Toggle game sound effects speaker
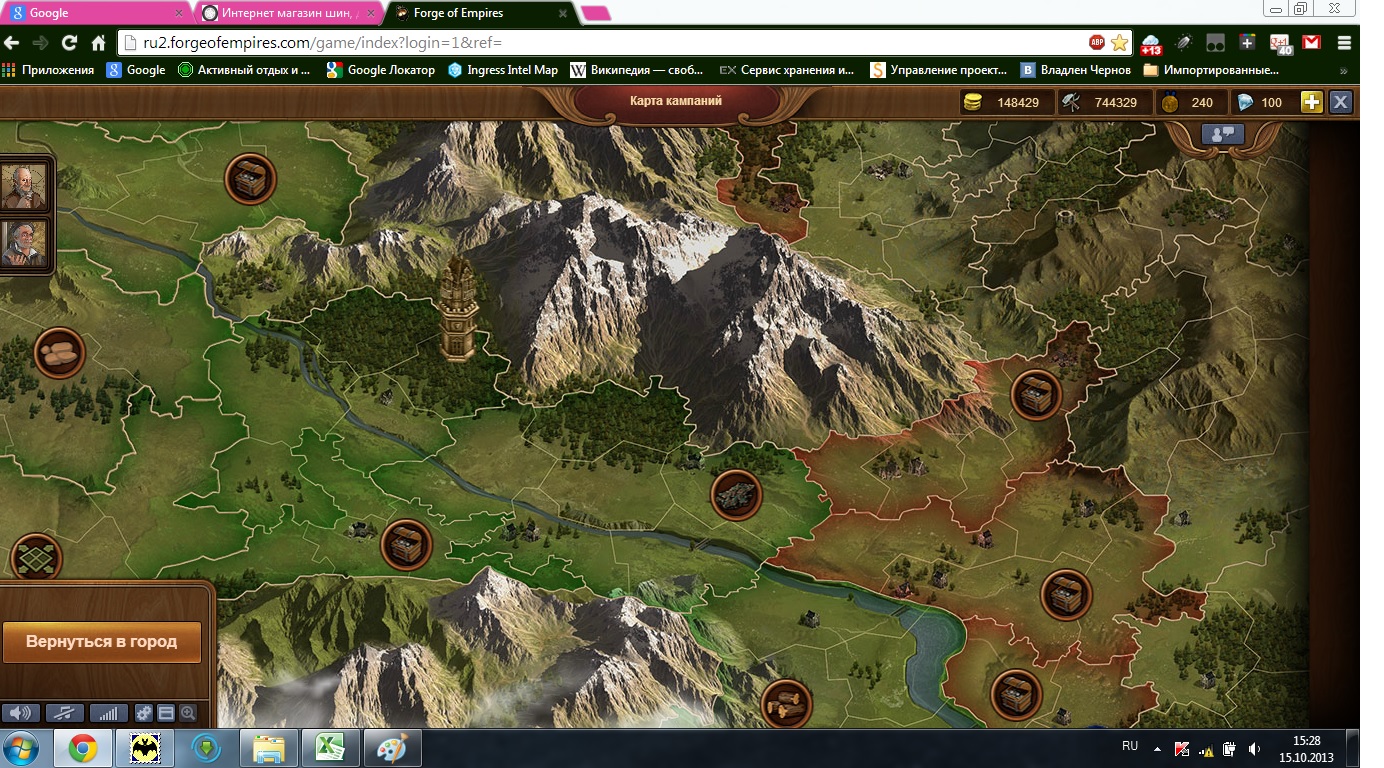Screen dimensions: 1384x768 tap(20, 713)
